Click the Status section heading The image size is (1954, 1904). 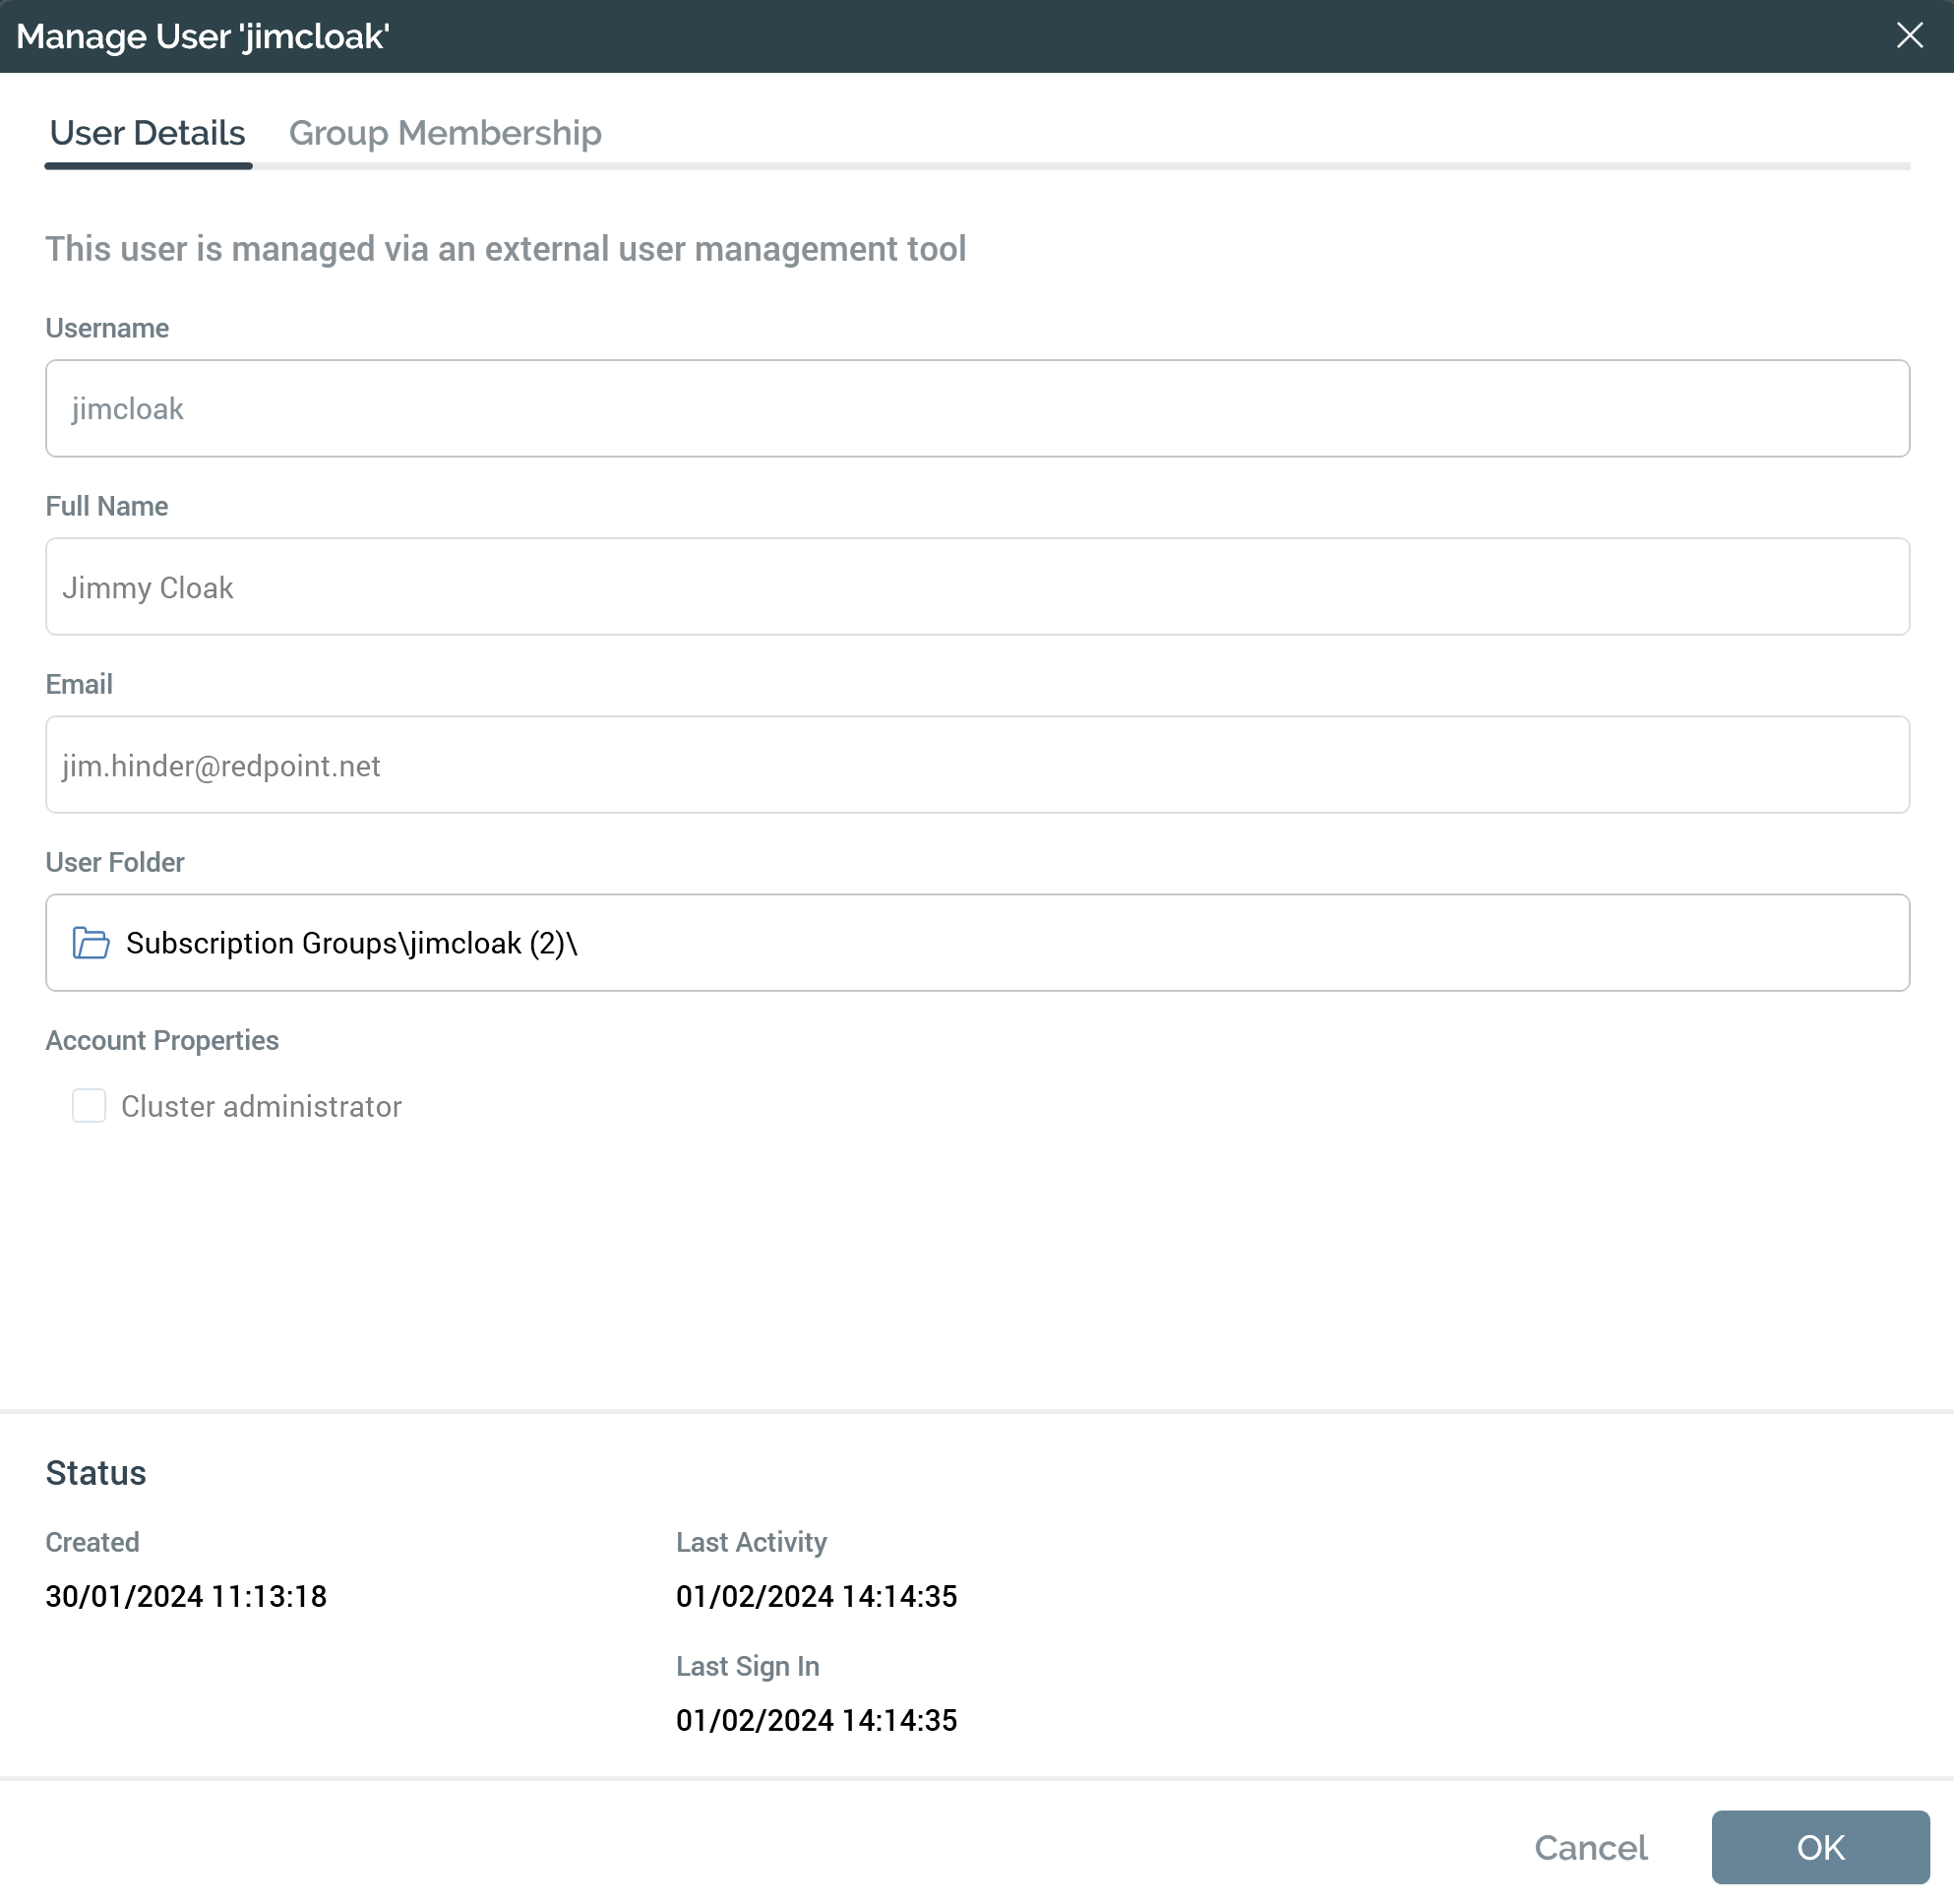(x=96, y=1473)
